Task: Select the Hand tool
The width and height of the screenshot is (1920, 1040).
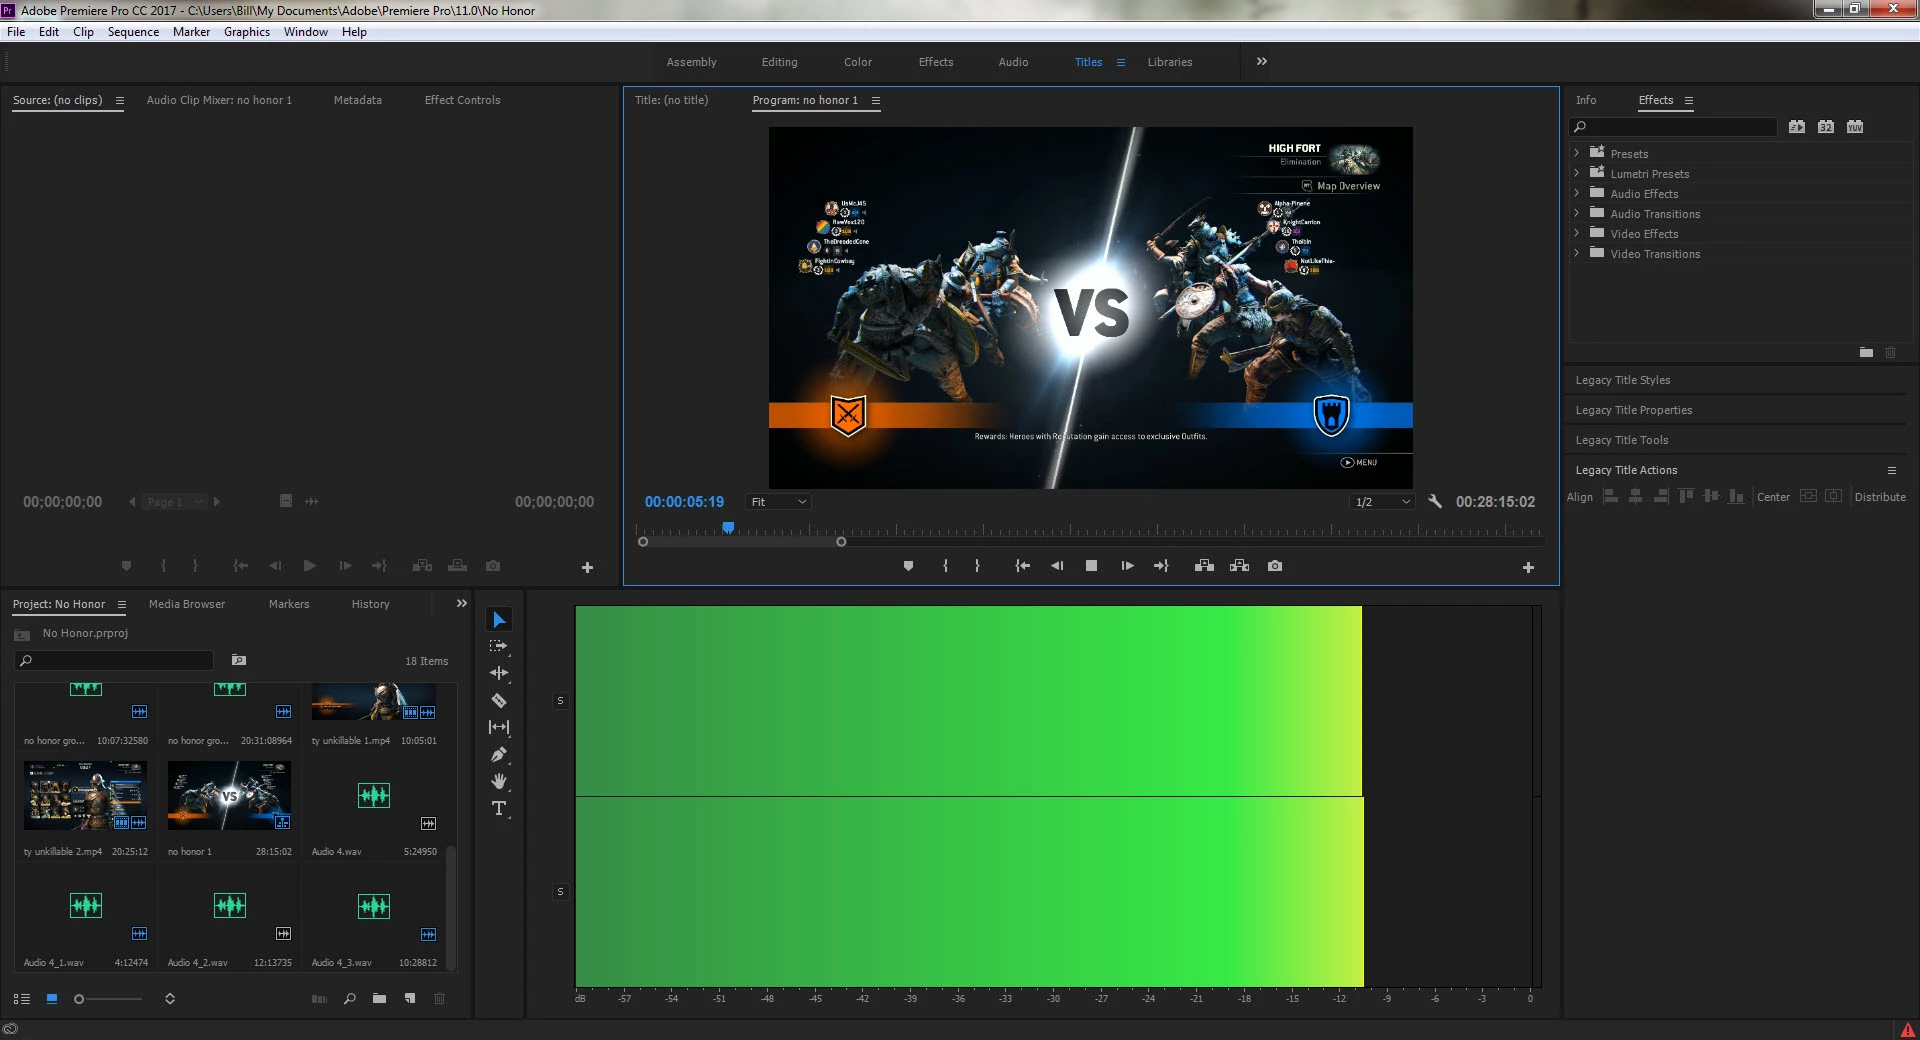Action: [x=499, y=781]
